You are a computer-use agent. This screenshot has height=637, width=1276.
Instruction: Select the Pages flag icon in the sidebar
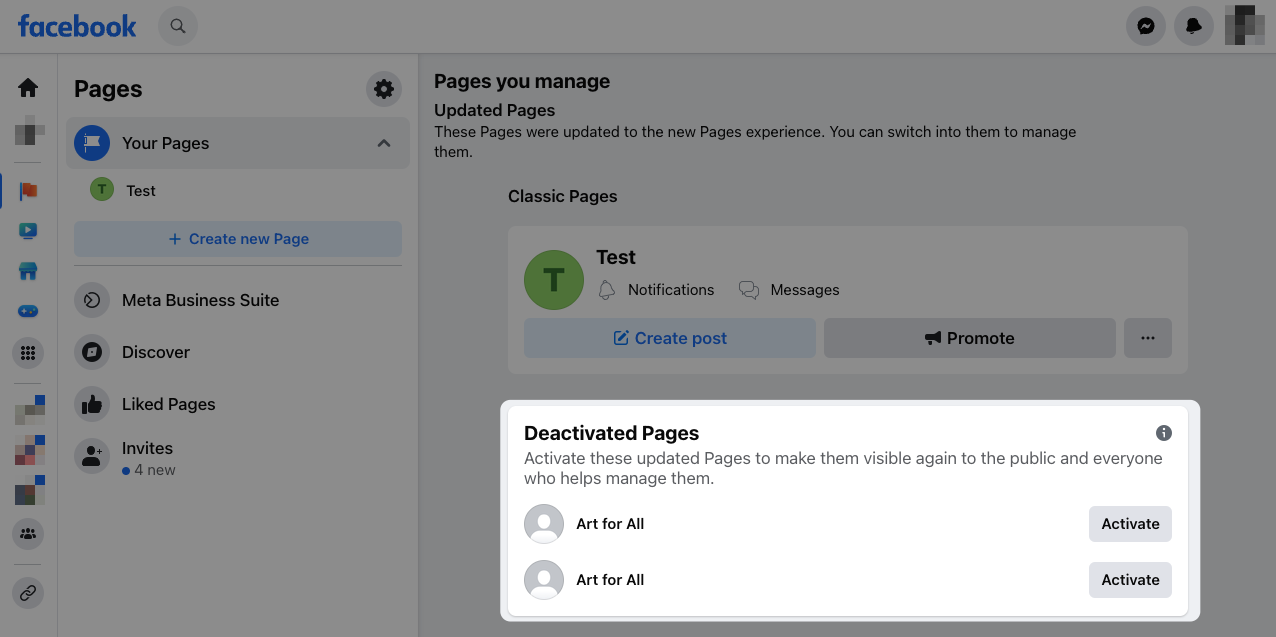click(27, 190)
